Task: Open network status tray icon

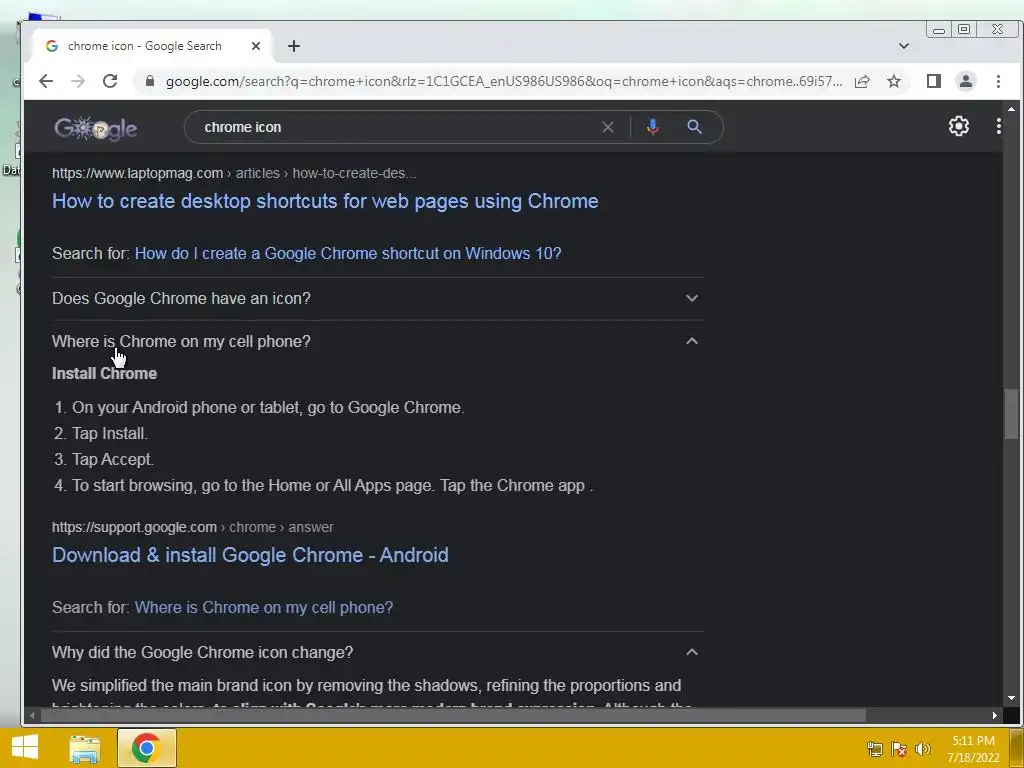Action: click(x=874, y=749)
